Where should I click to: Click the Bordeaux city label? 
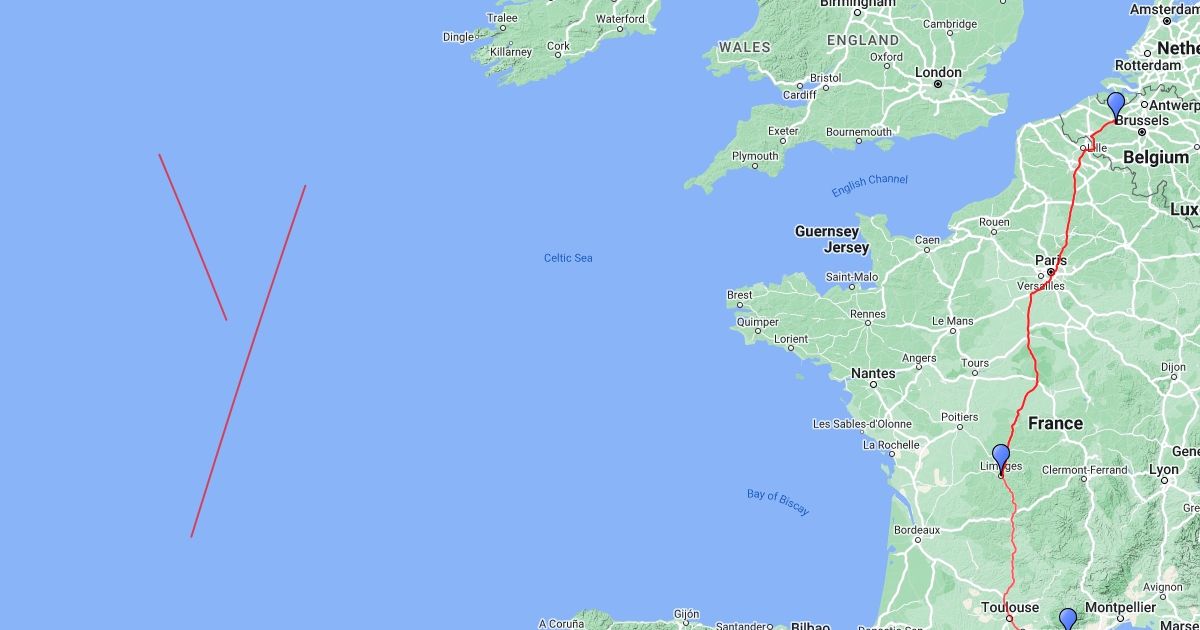point(917,529)
